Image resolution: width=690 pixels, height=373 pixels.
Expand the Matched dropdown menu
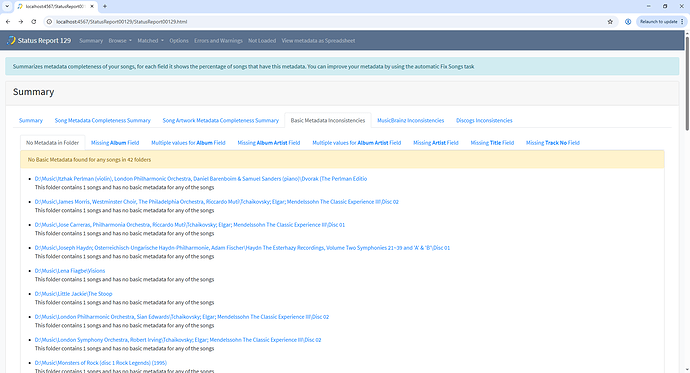tap(150, 40)
